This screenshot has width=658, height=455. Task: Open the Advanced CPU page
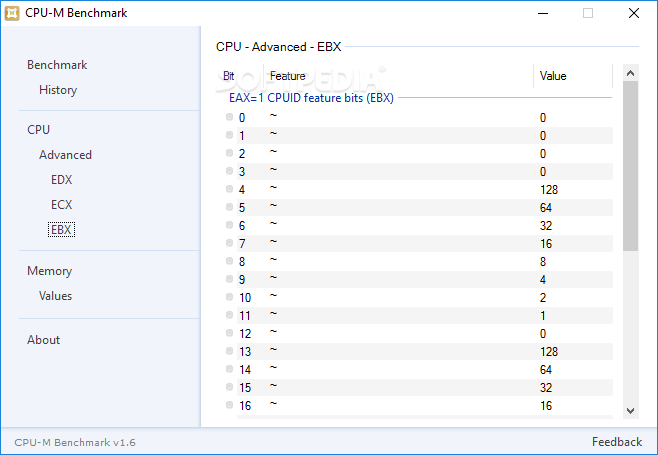65,155
